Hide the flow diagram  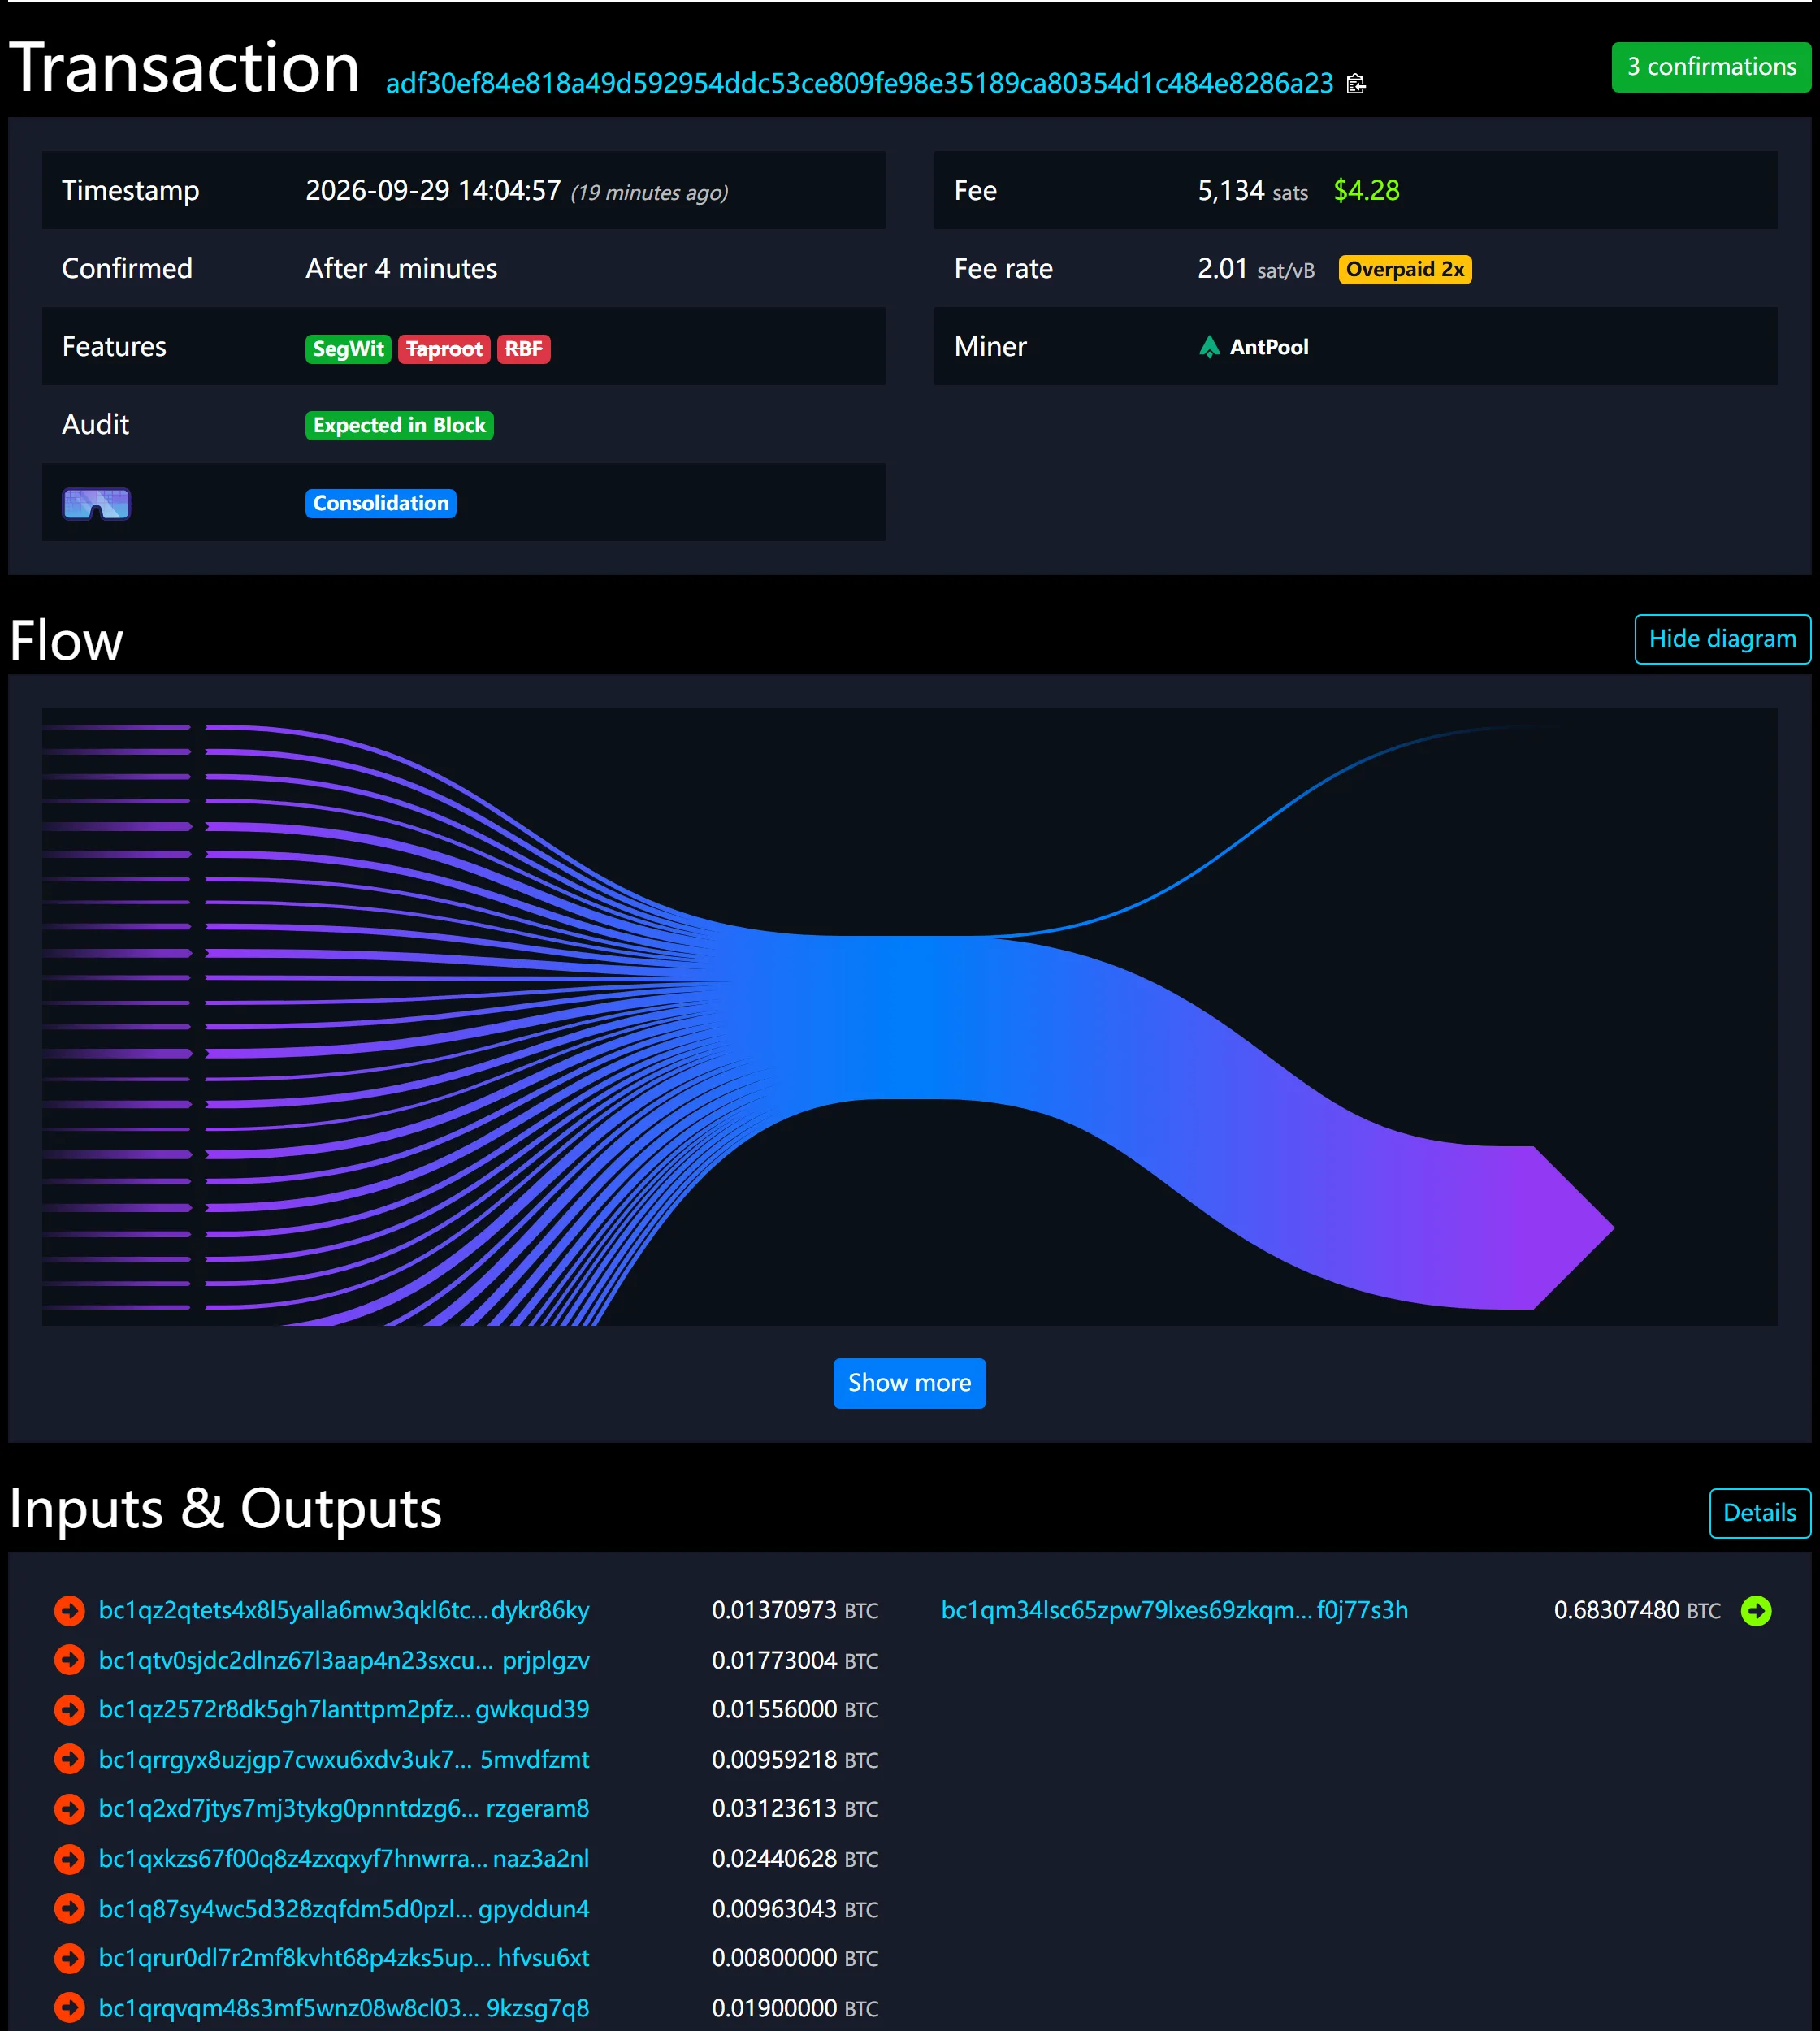point(1722,639)
